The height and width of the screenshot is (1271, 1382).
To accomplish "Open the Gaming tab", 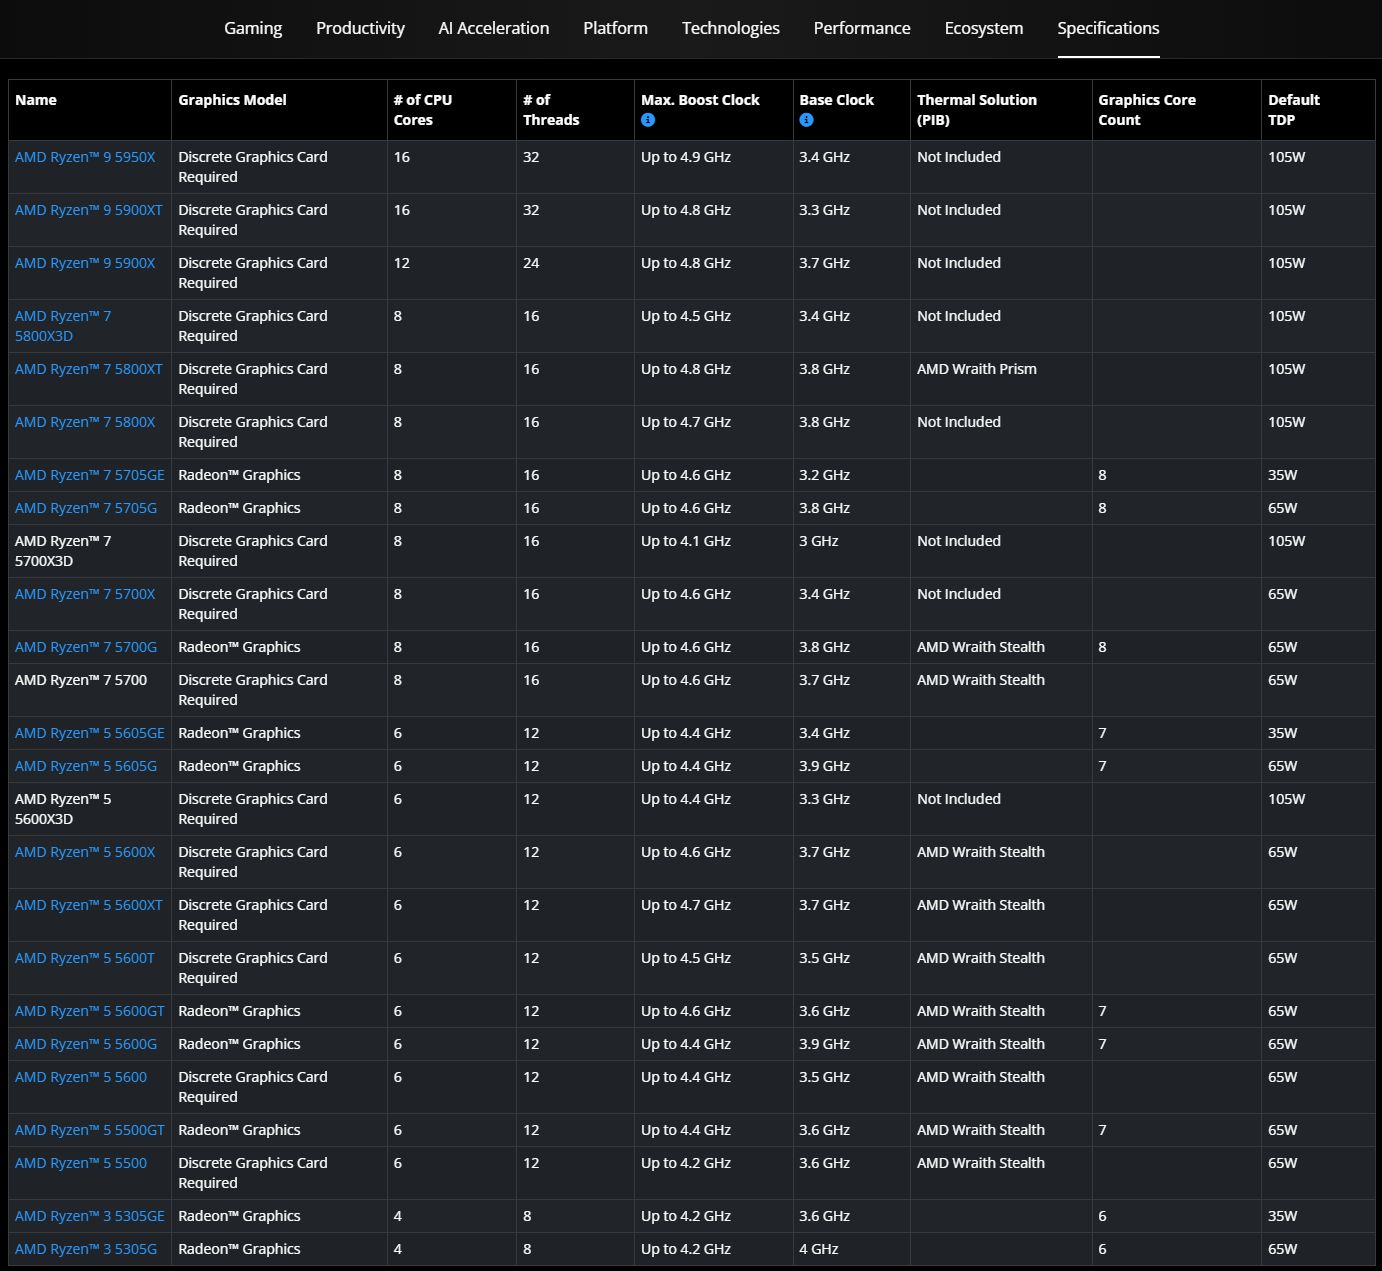I will 253,28.
